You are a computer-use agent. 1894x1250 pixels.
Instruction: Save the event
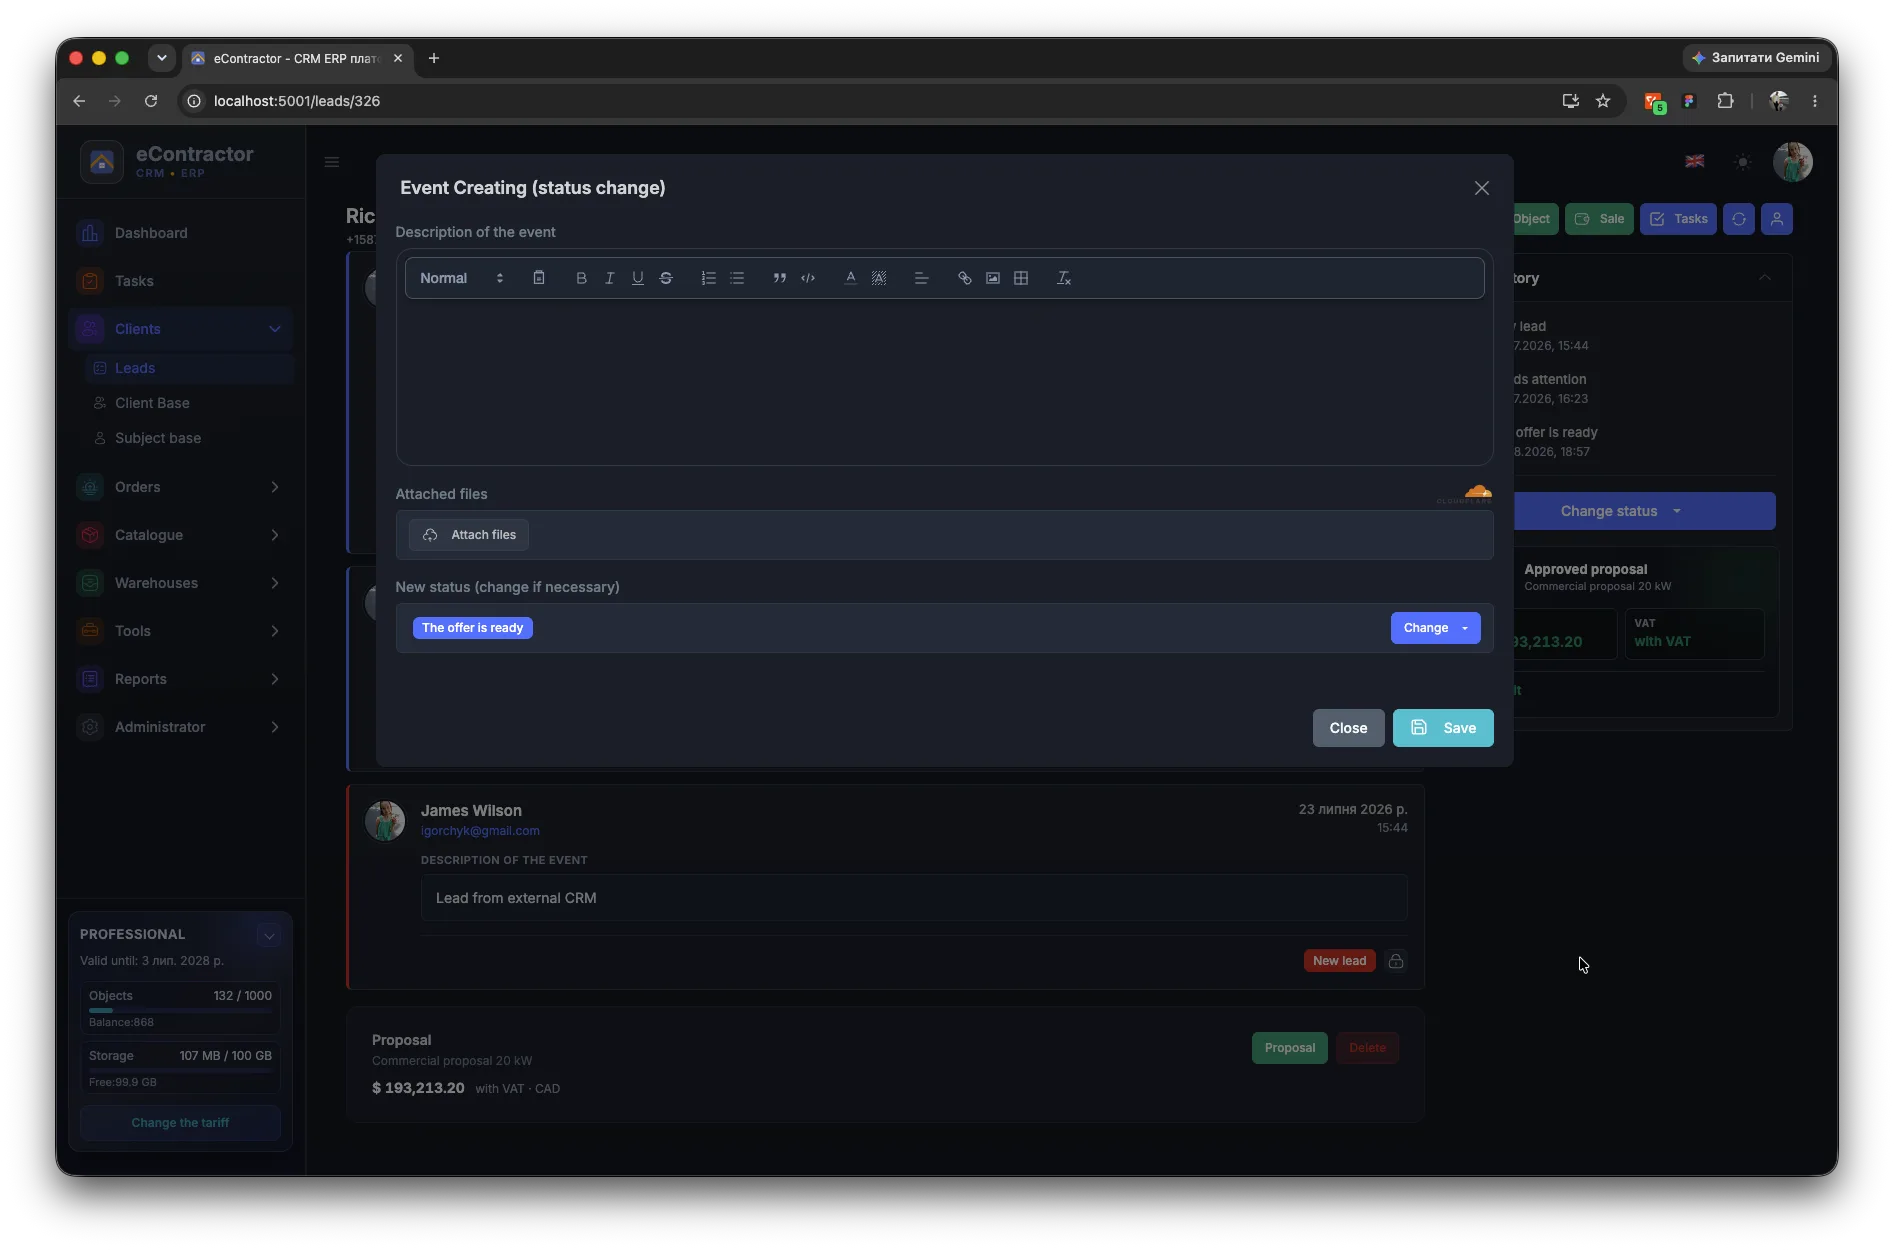[1443, 728]
